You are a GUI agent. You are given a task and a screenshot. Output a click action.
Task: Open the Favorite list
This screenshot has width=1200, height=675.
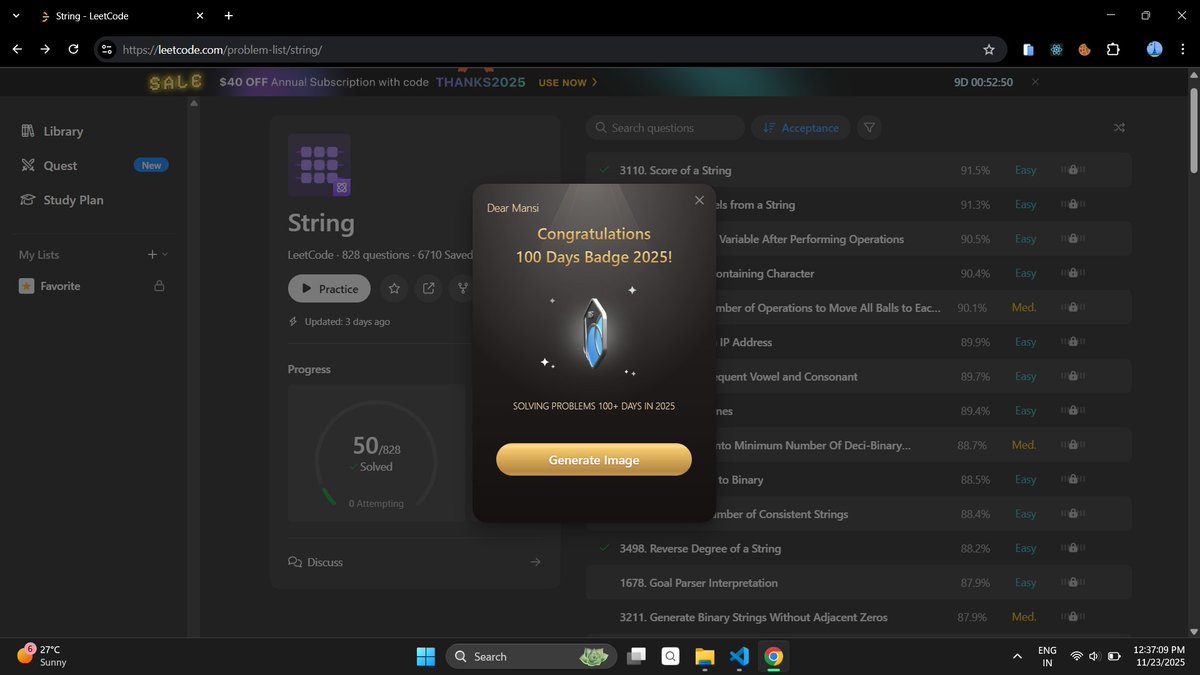[60, 286]
